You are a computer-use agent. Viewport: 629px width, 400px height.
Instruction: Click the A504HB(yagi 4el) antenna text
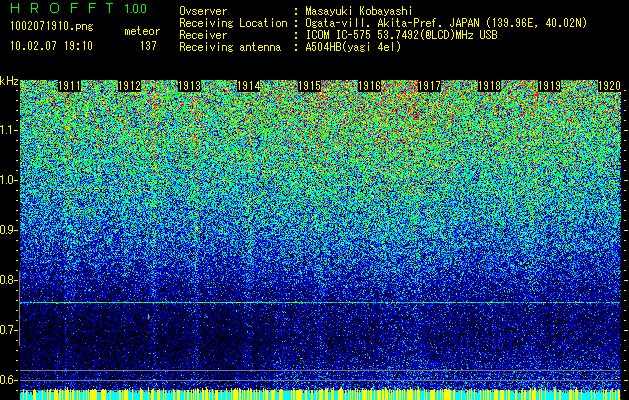click(353, 47)
